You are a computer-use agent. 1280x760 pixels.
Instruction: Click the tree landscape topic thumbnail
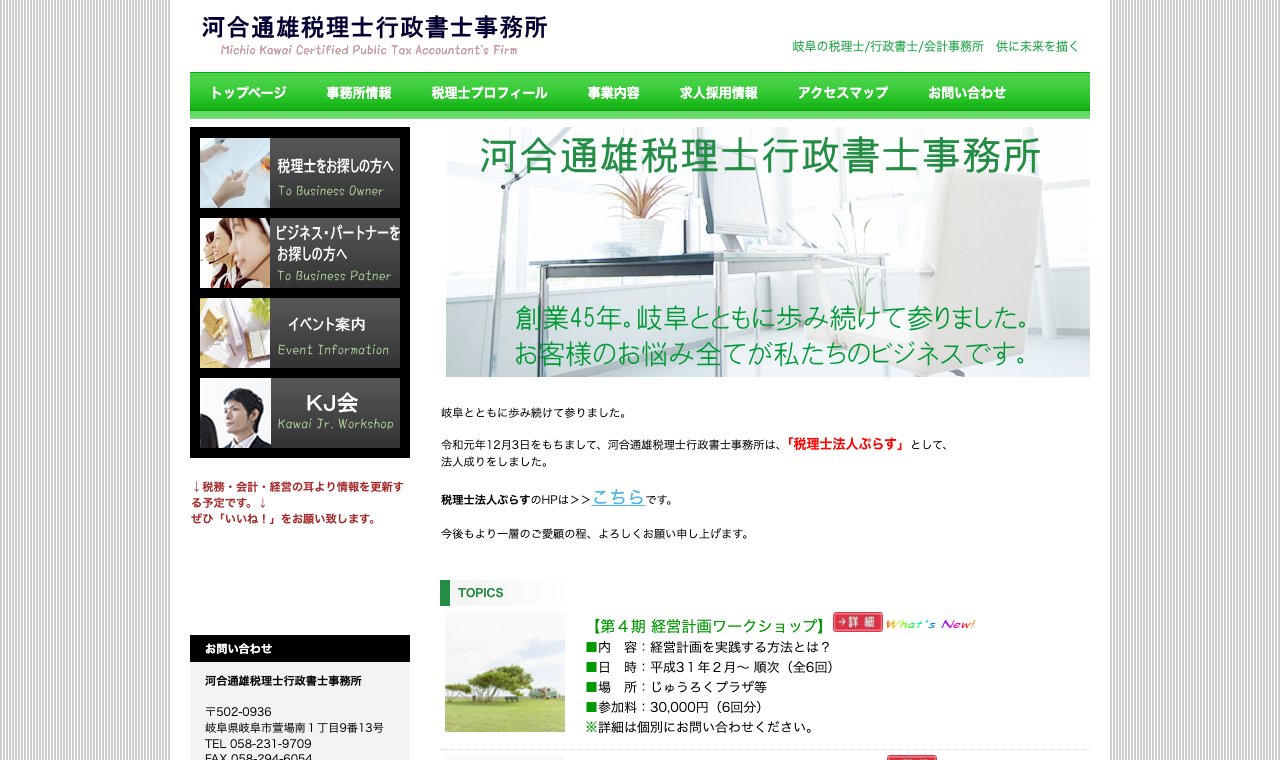[x=505, y=672]
